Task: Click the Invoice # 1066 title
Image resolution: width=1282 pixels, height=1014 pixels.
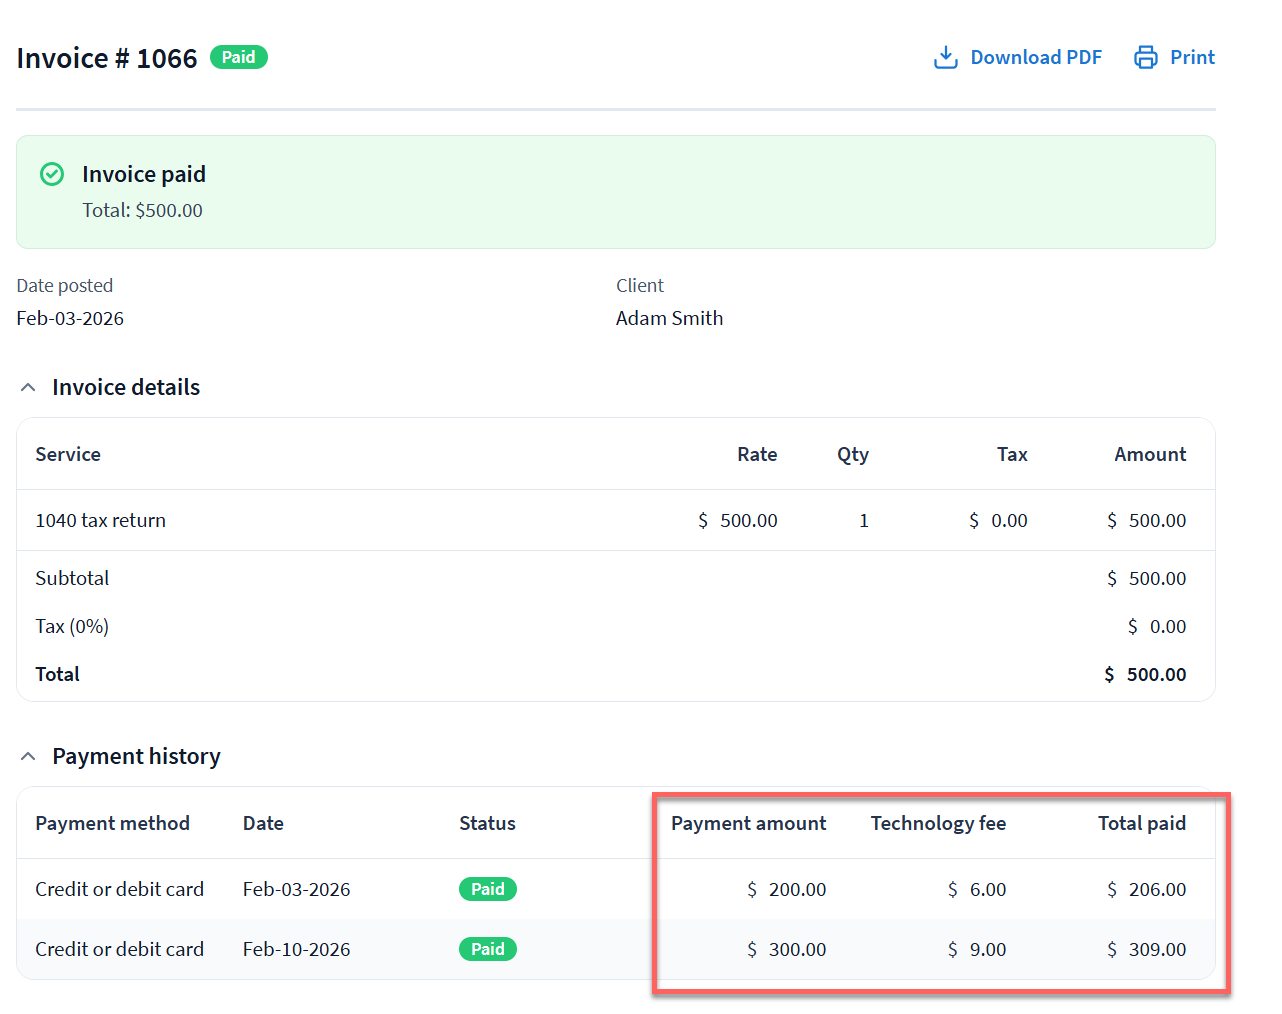Action: 107,59
